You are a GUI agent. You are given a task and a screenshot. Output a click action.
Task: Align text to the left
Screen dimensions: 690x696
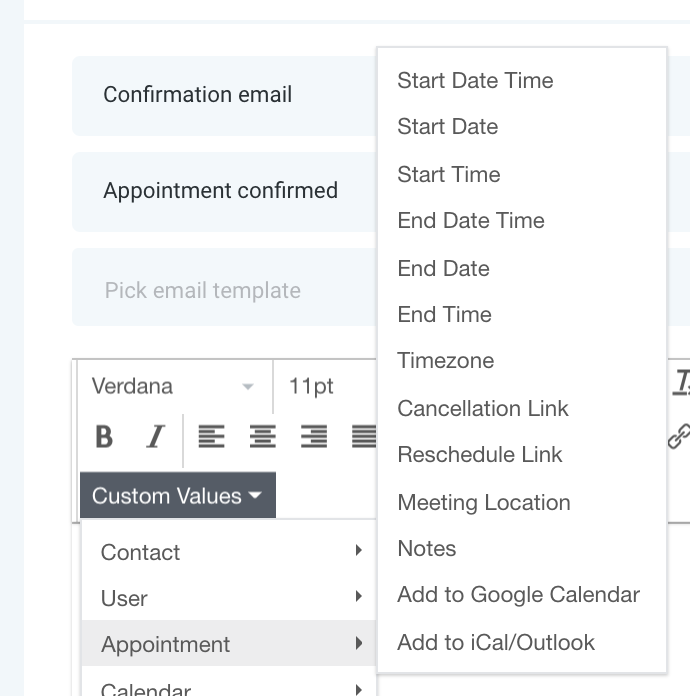click(x=211, y=437)
